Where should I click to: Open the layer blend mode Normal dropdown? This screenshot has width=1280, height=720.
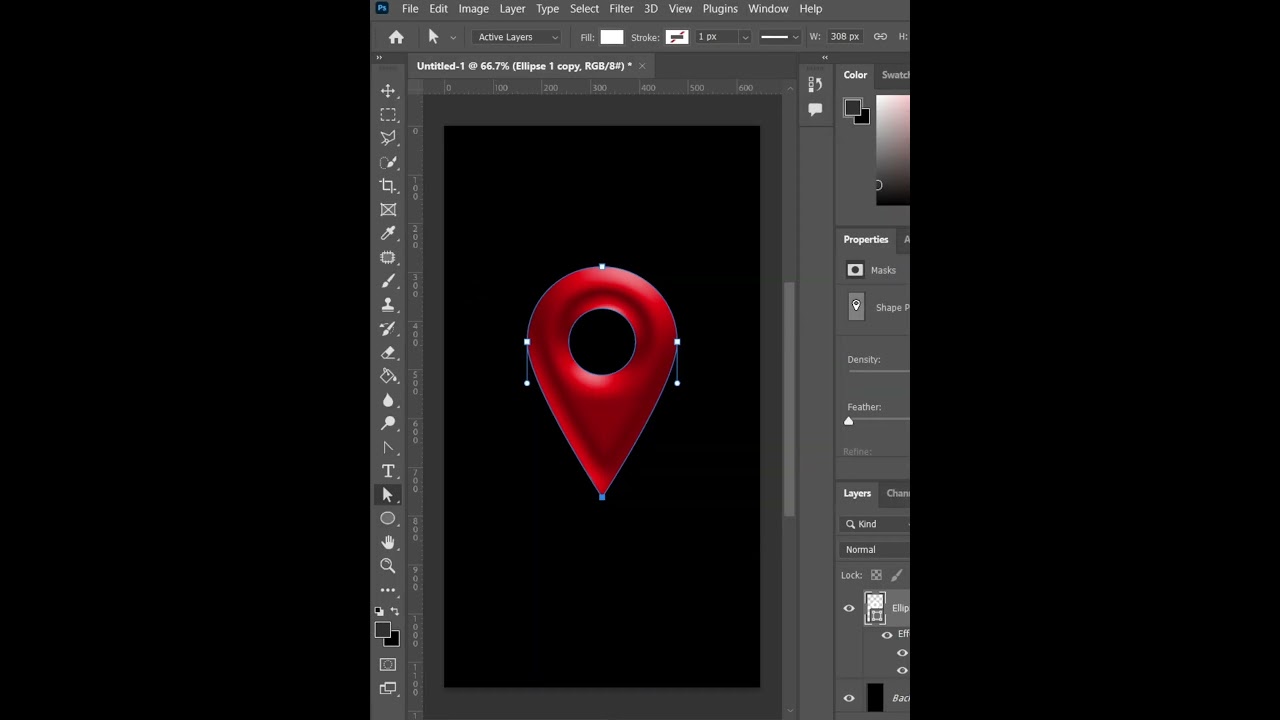pyautogui.click(x=876, y=549)
